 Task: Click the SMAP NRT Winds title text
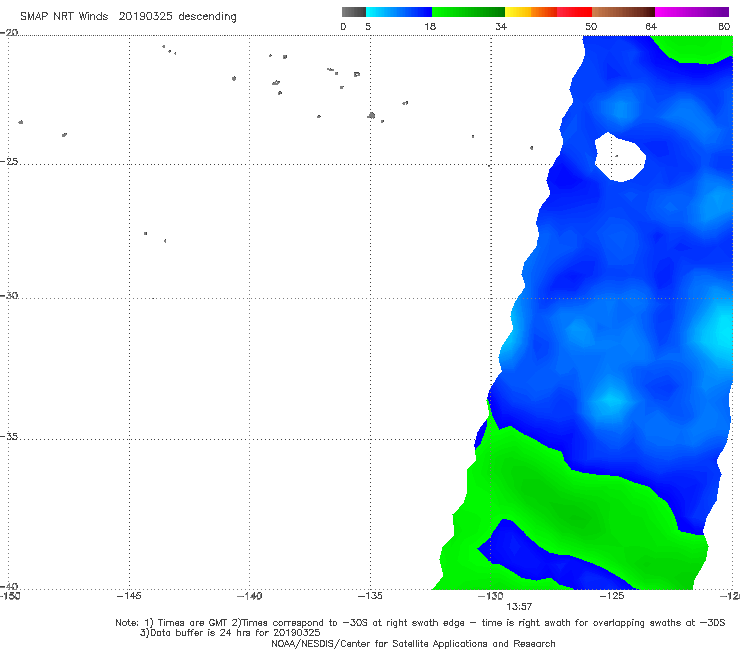(x=128, y=16)
